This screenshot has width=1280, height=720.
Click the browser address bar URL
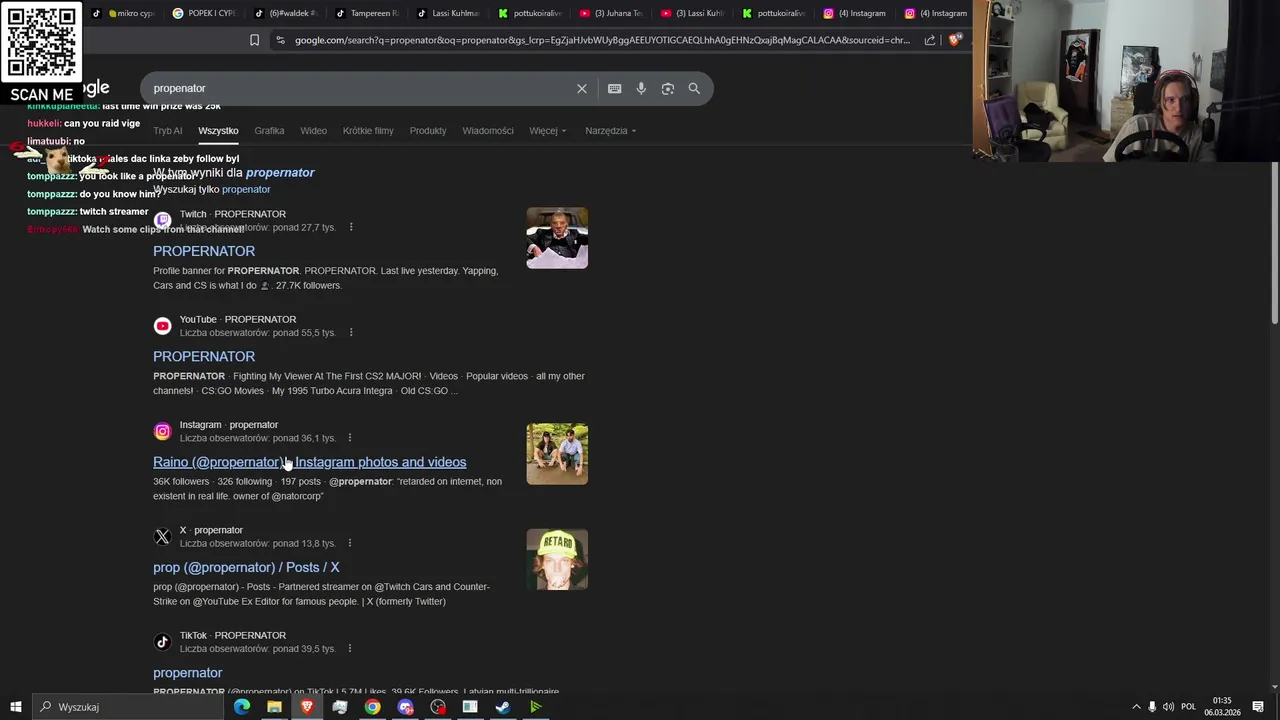(602, 40)
